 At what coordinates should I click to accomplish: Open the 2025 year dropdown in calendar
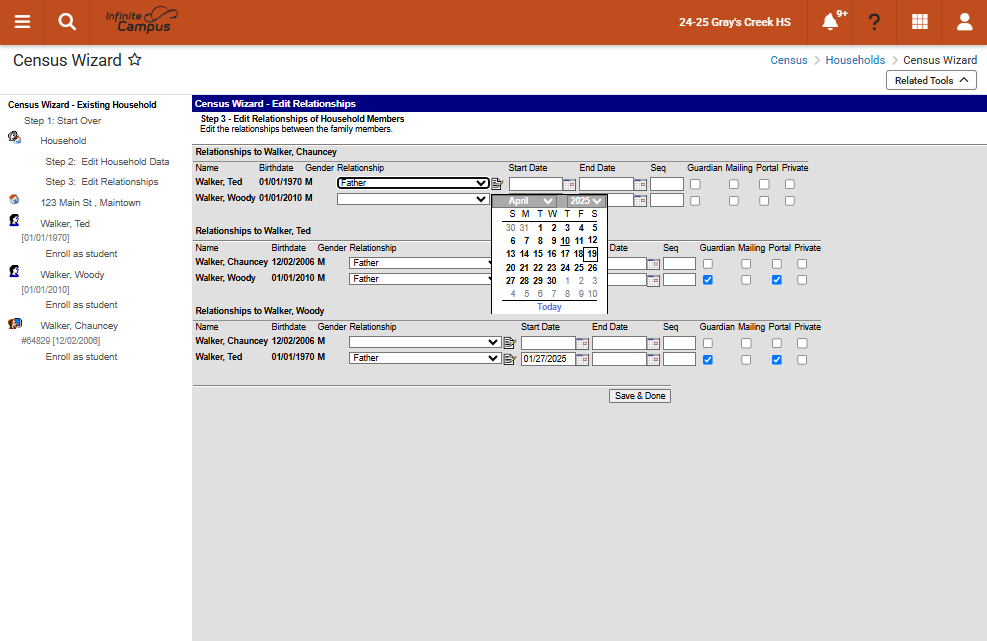tap(585, 201)
